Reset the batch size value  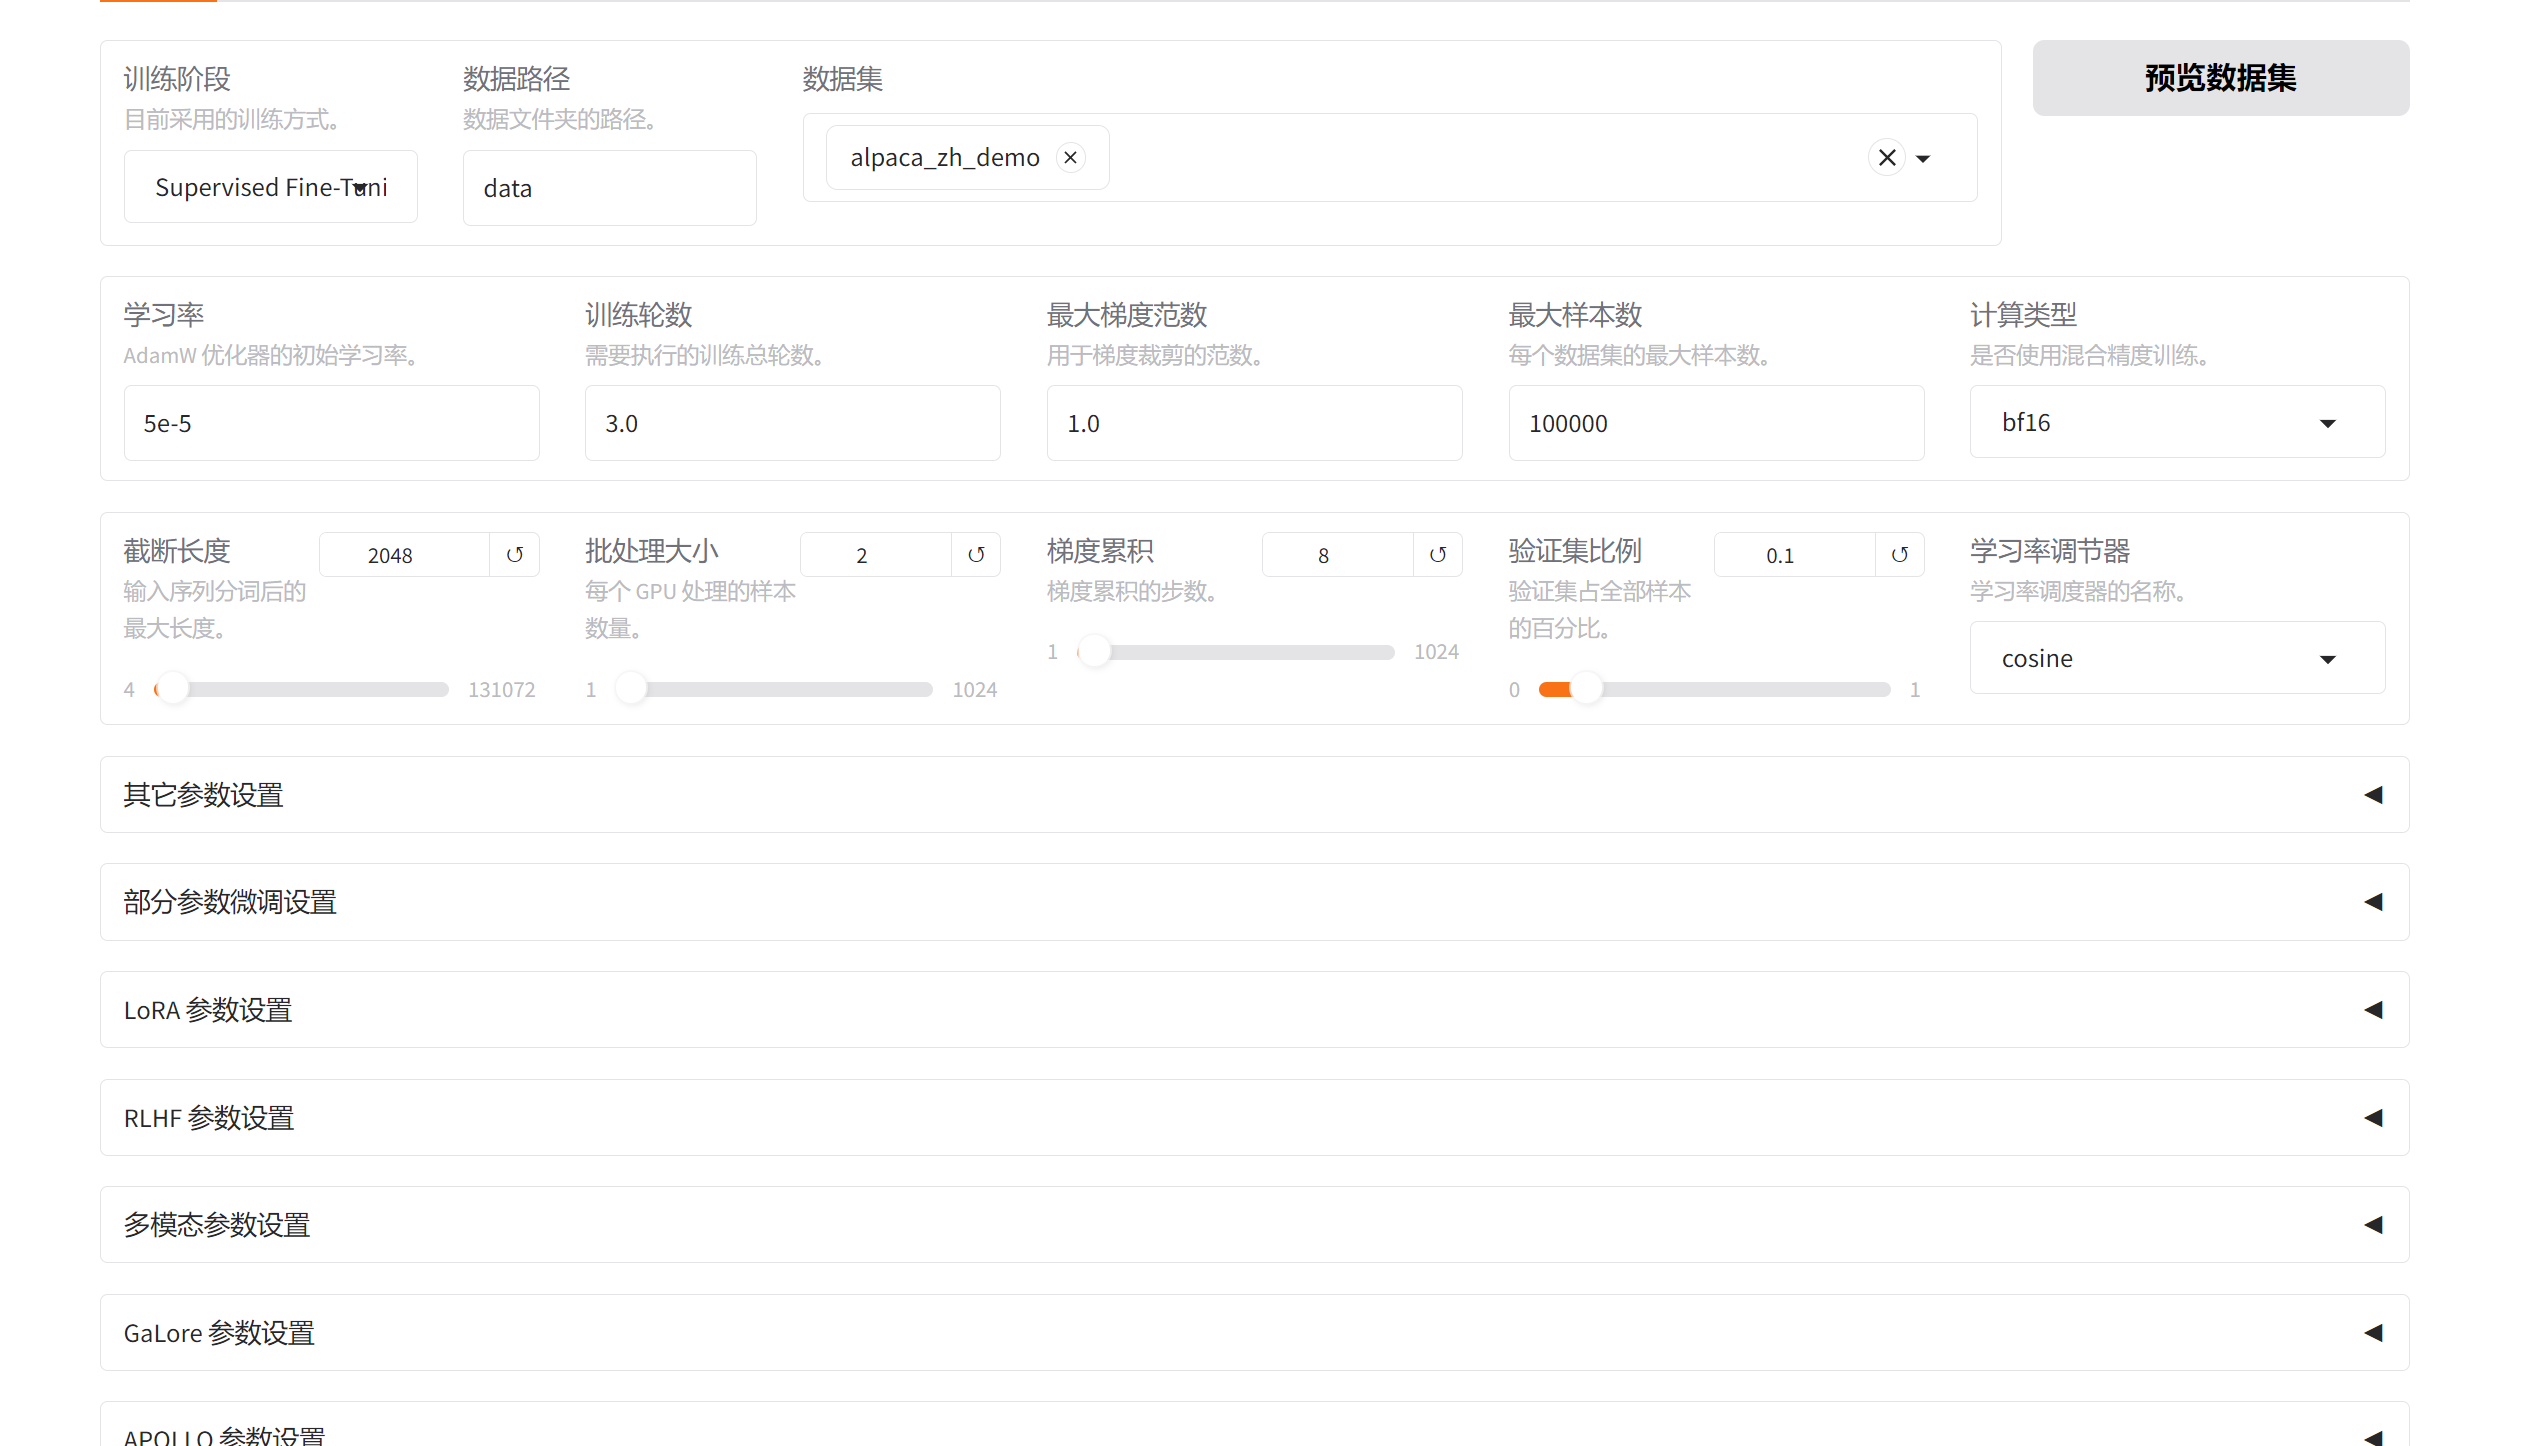tap(976, 555)
